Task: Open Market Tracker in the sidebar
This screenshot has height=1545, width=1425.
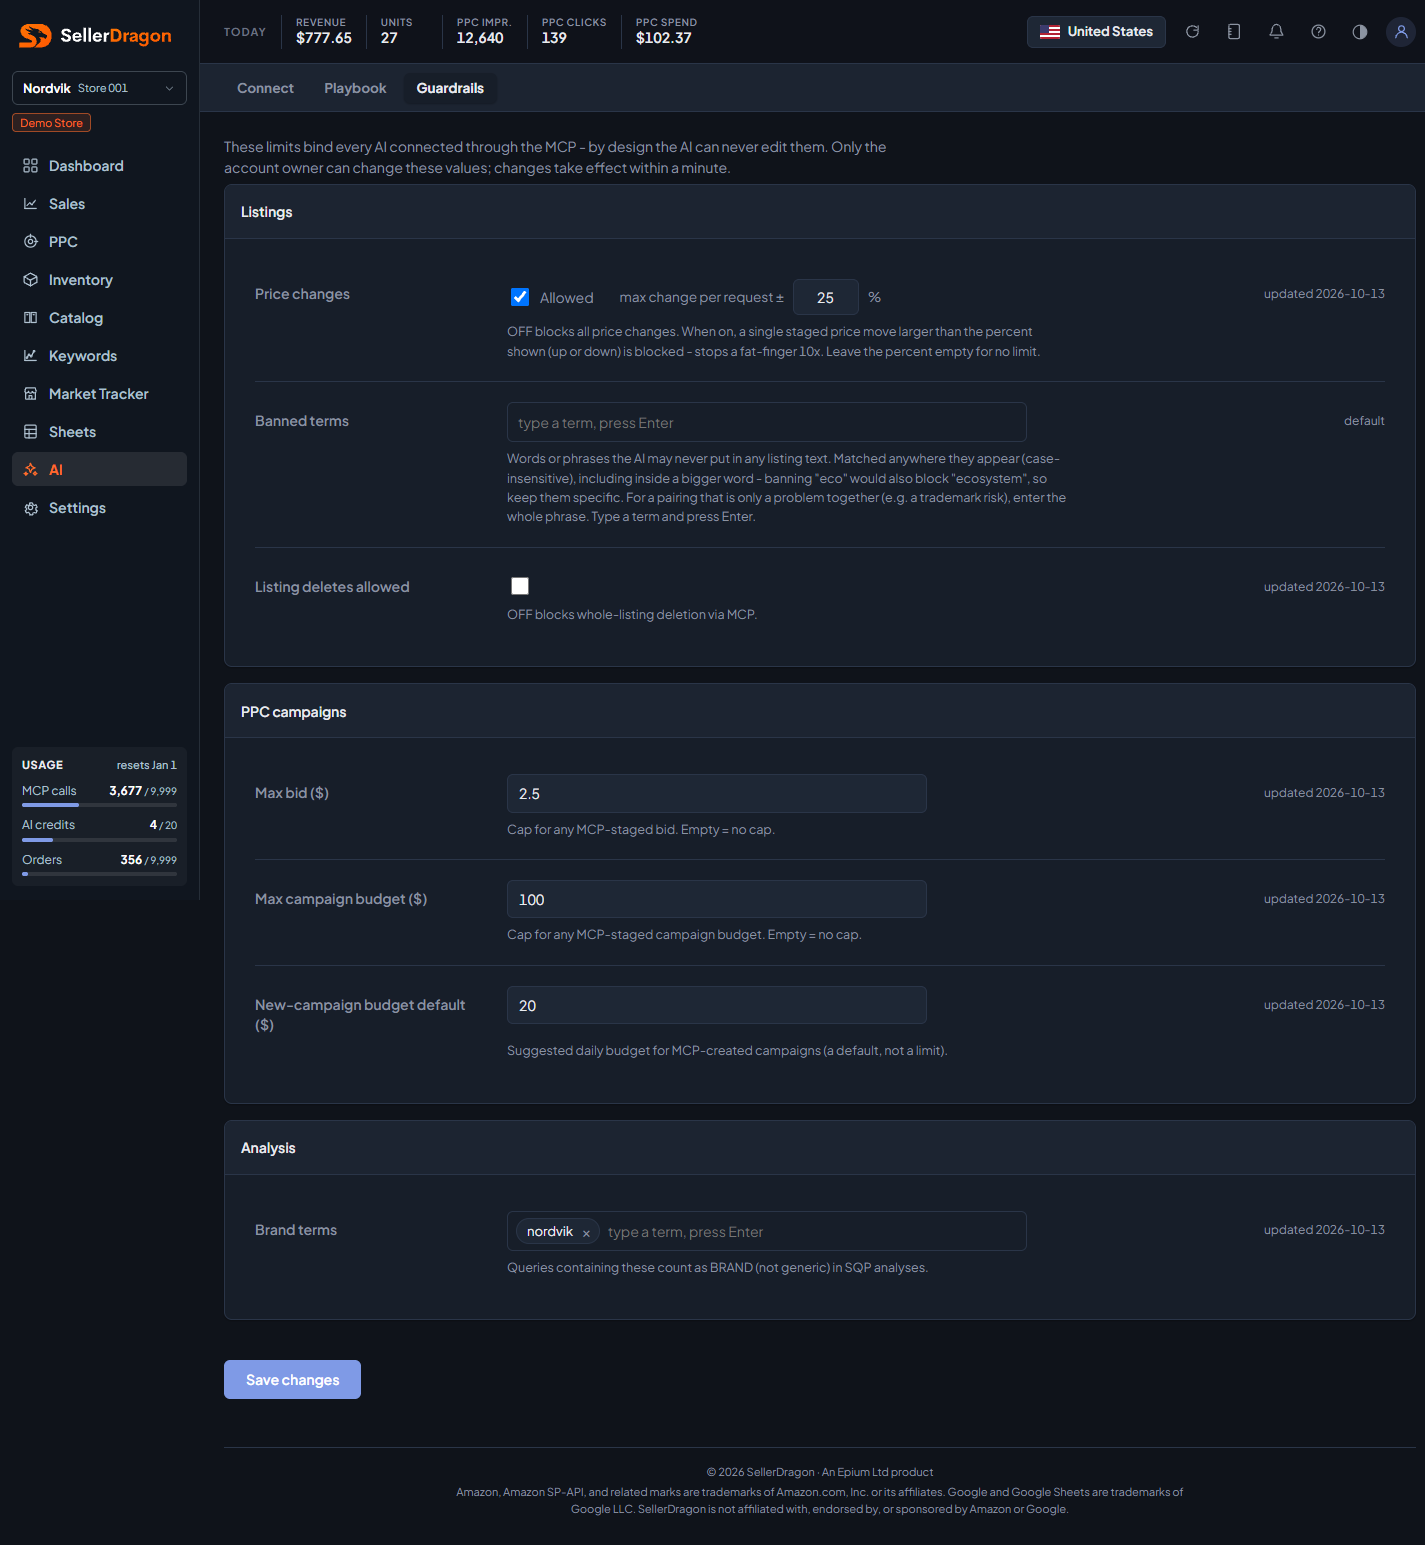Action: 99,394
